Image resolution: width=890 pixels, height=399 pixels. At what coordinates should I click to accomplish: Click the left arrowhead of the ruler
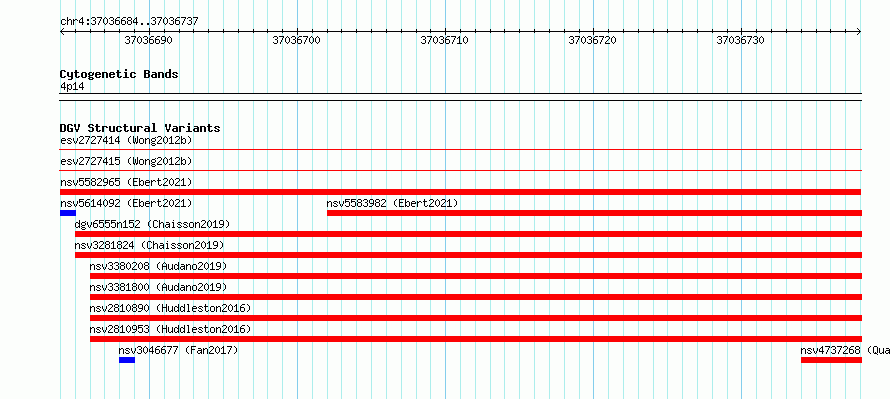62,32
